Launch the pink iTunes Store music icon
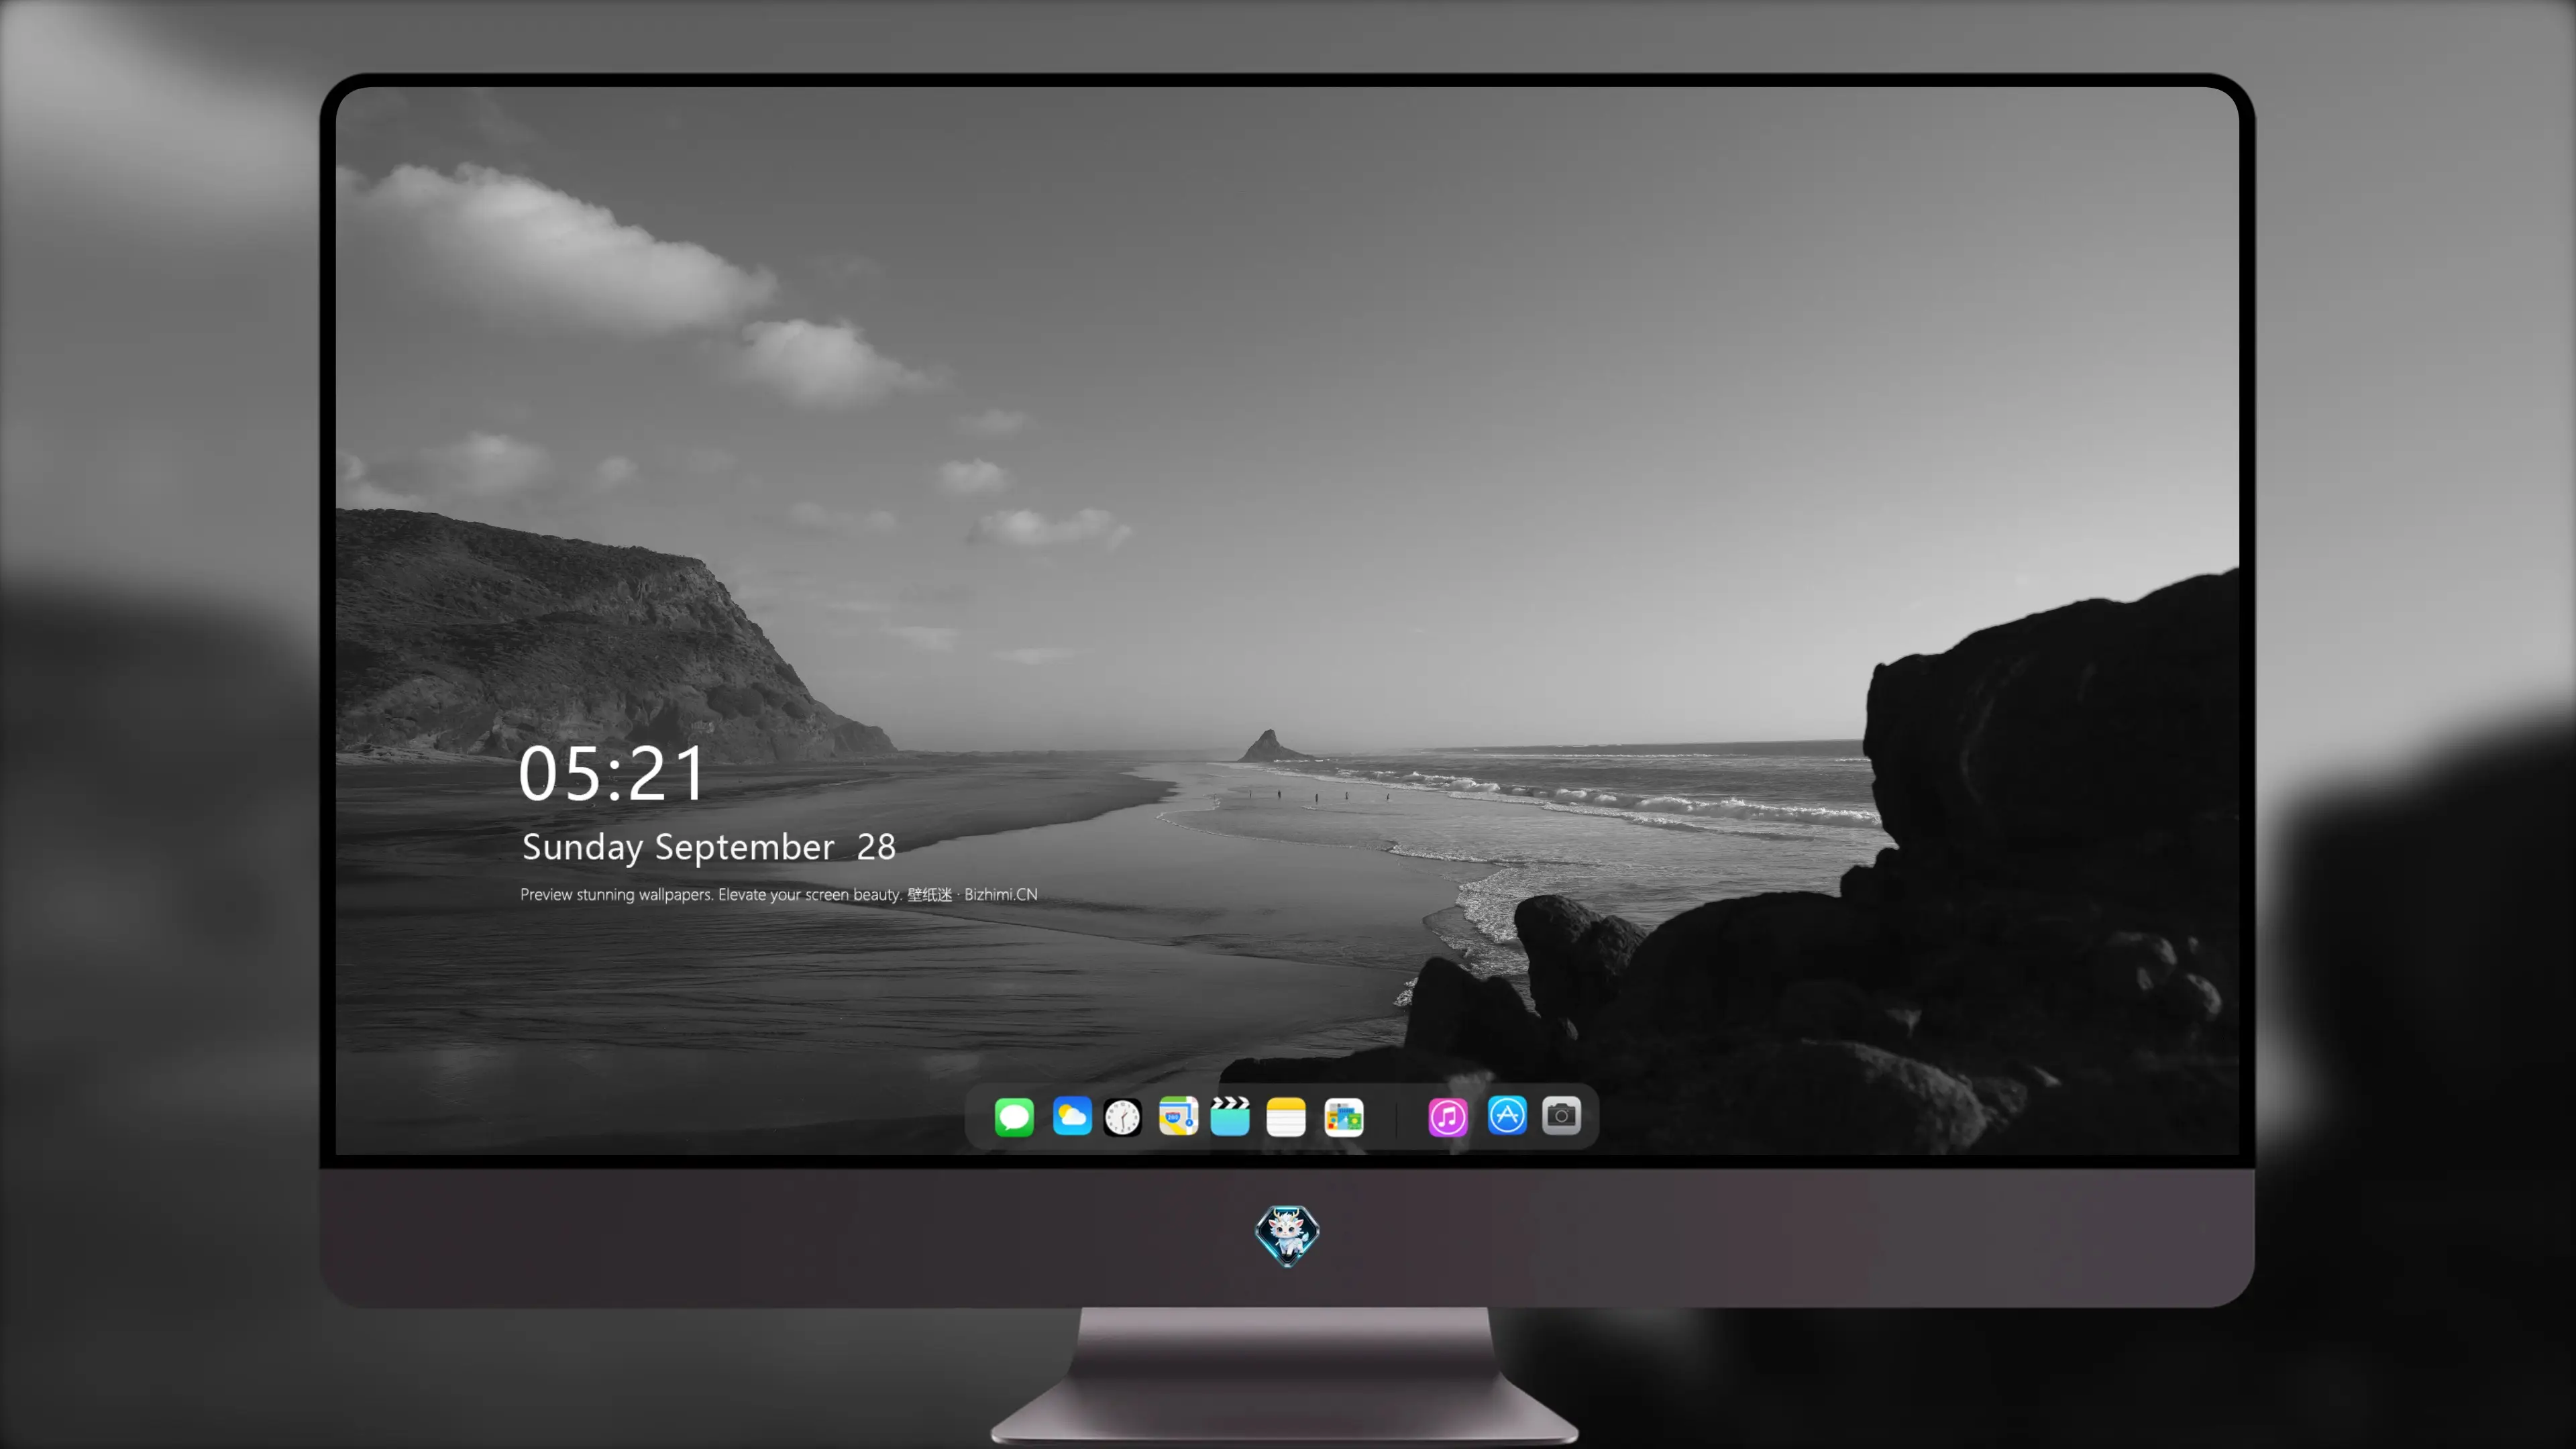The width and height of the screenshot is (2576, 1449). pyautogui.click(x=1448, y=1117)
